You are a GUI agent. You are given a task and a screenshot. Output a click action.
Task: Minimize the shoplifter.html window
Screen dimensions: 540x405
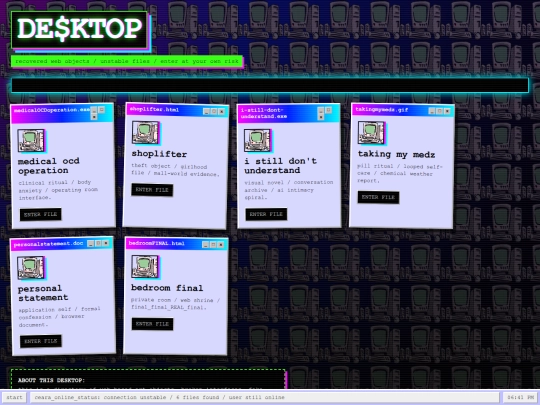tap(206, 111)
